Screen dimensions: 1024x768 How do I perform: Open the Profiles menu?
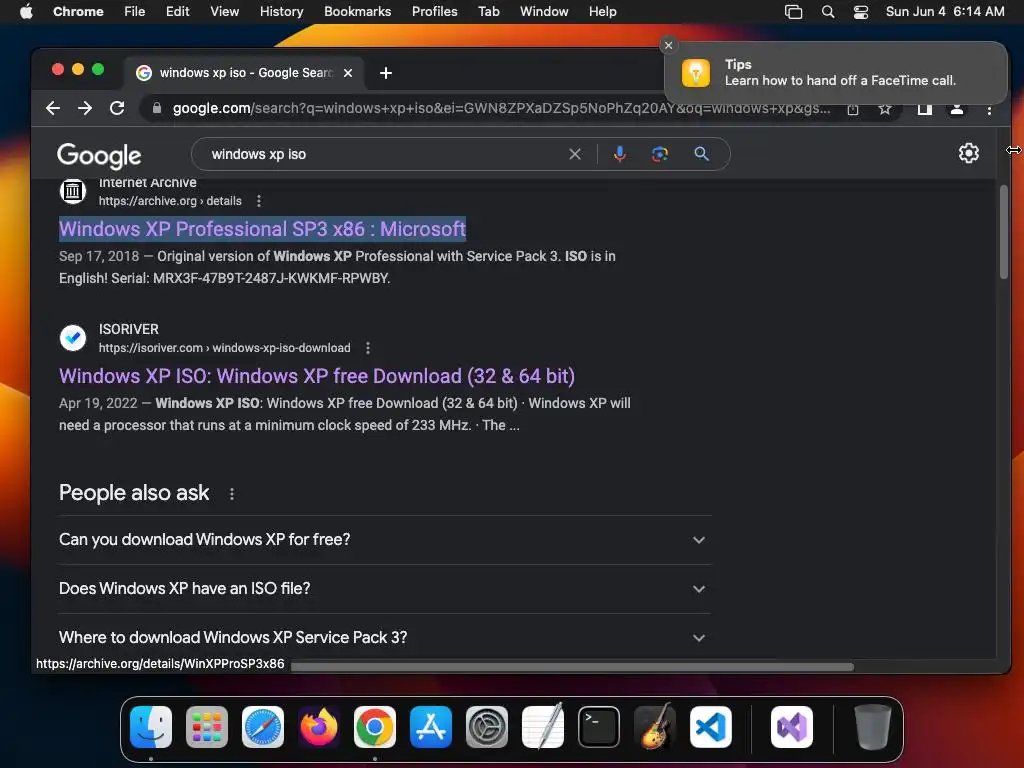click(434, 12)
